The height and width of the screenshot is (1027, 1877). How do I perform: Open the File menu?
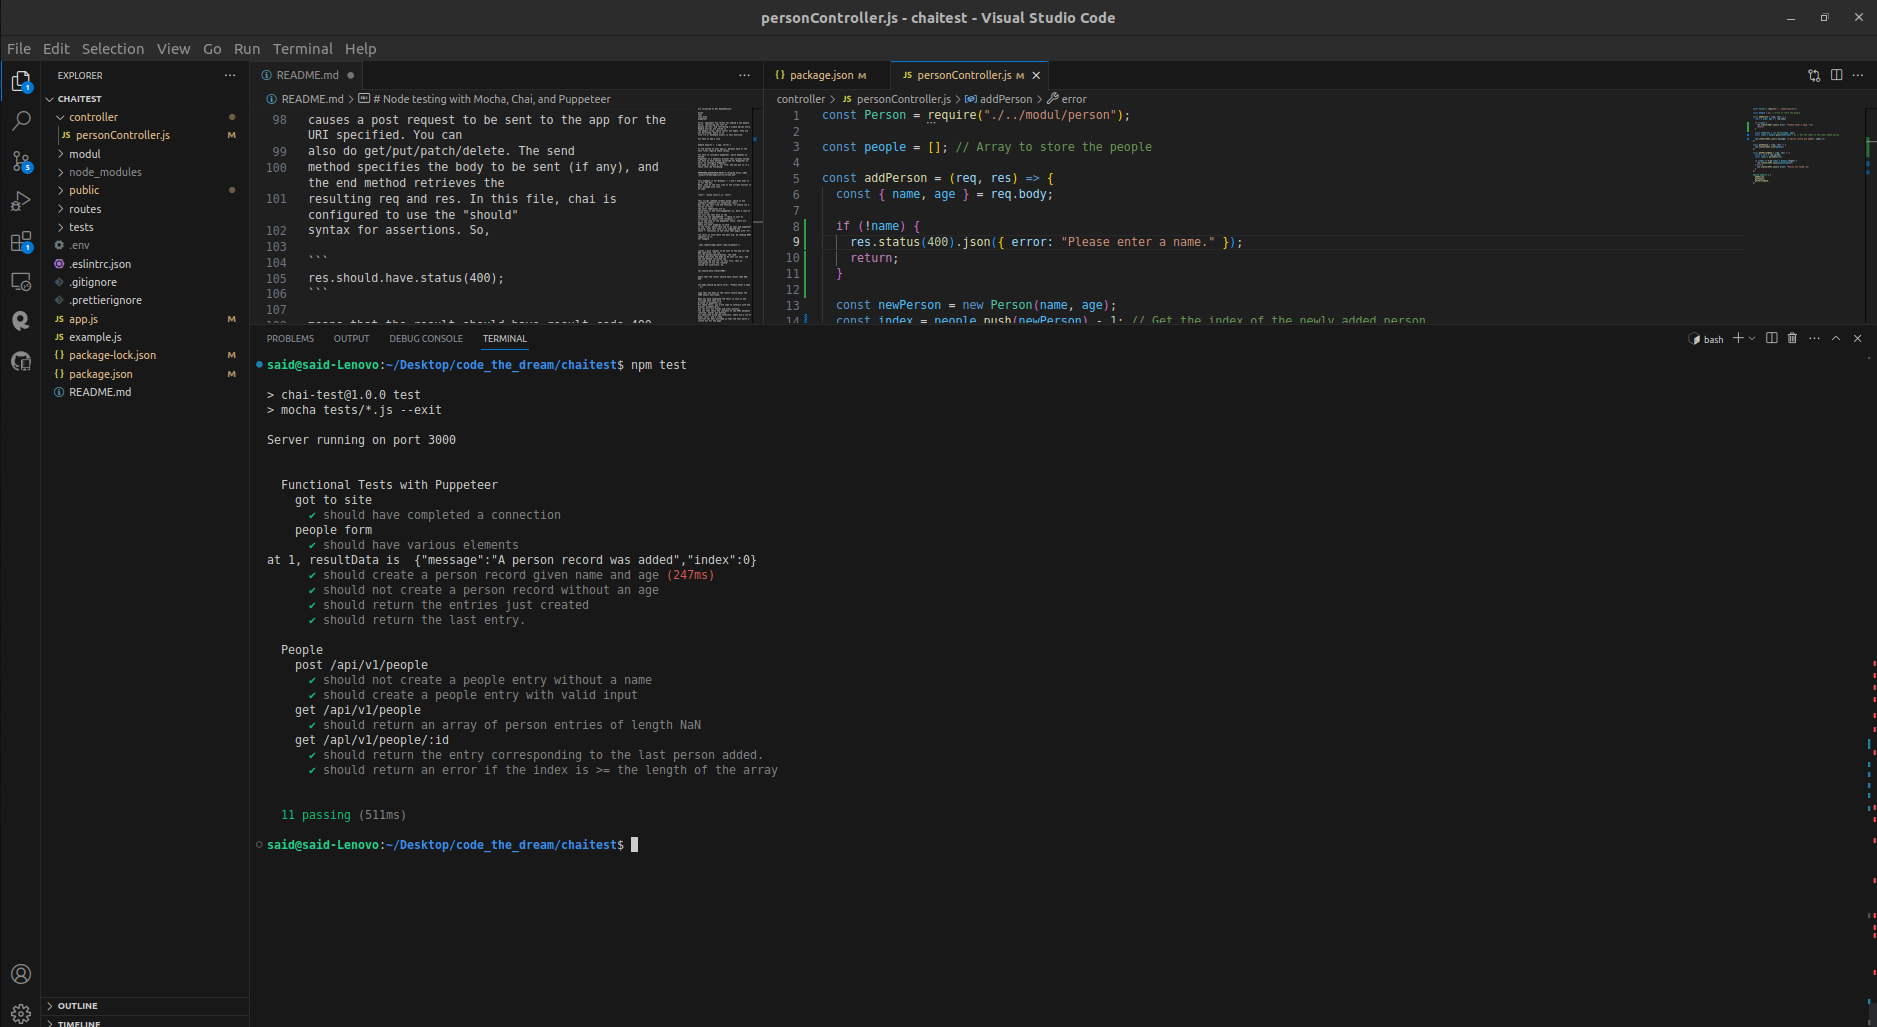(x=19, y=48)
